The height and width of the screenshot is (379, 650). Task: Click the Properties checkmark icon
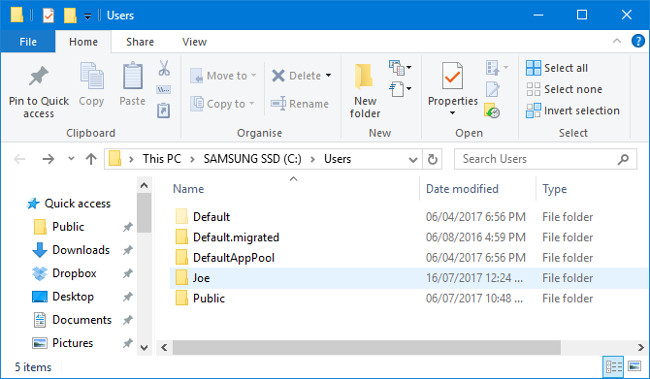452,76
